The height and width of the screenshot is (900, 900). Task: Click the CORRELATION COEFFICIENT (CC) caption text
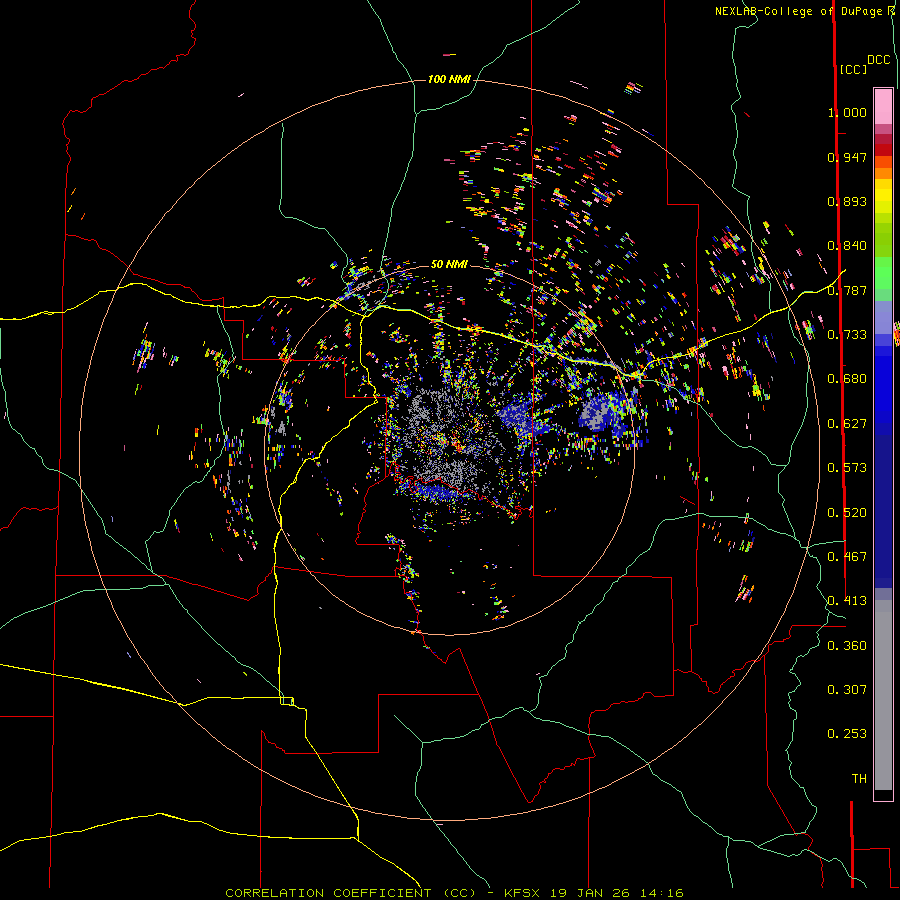(351, 893)
